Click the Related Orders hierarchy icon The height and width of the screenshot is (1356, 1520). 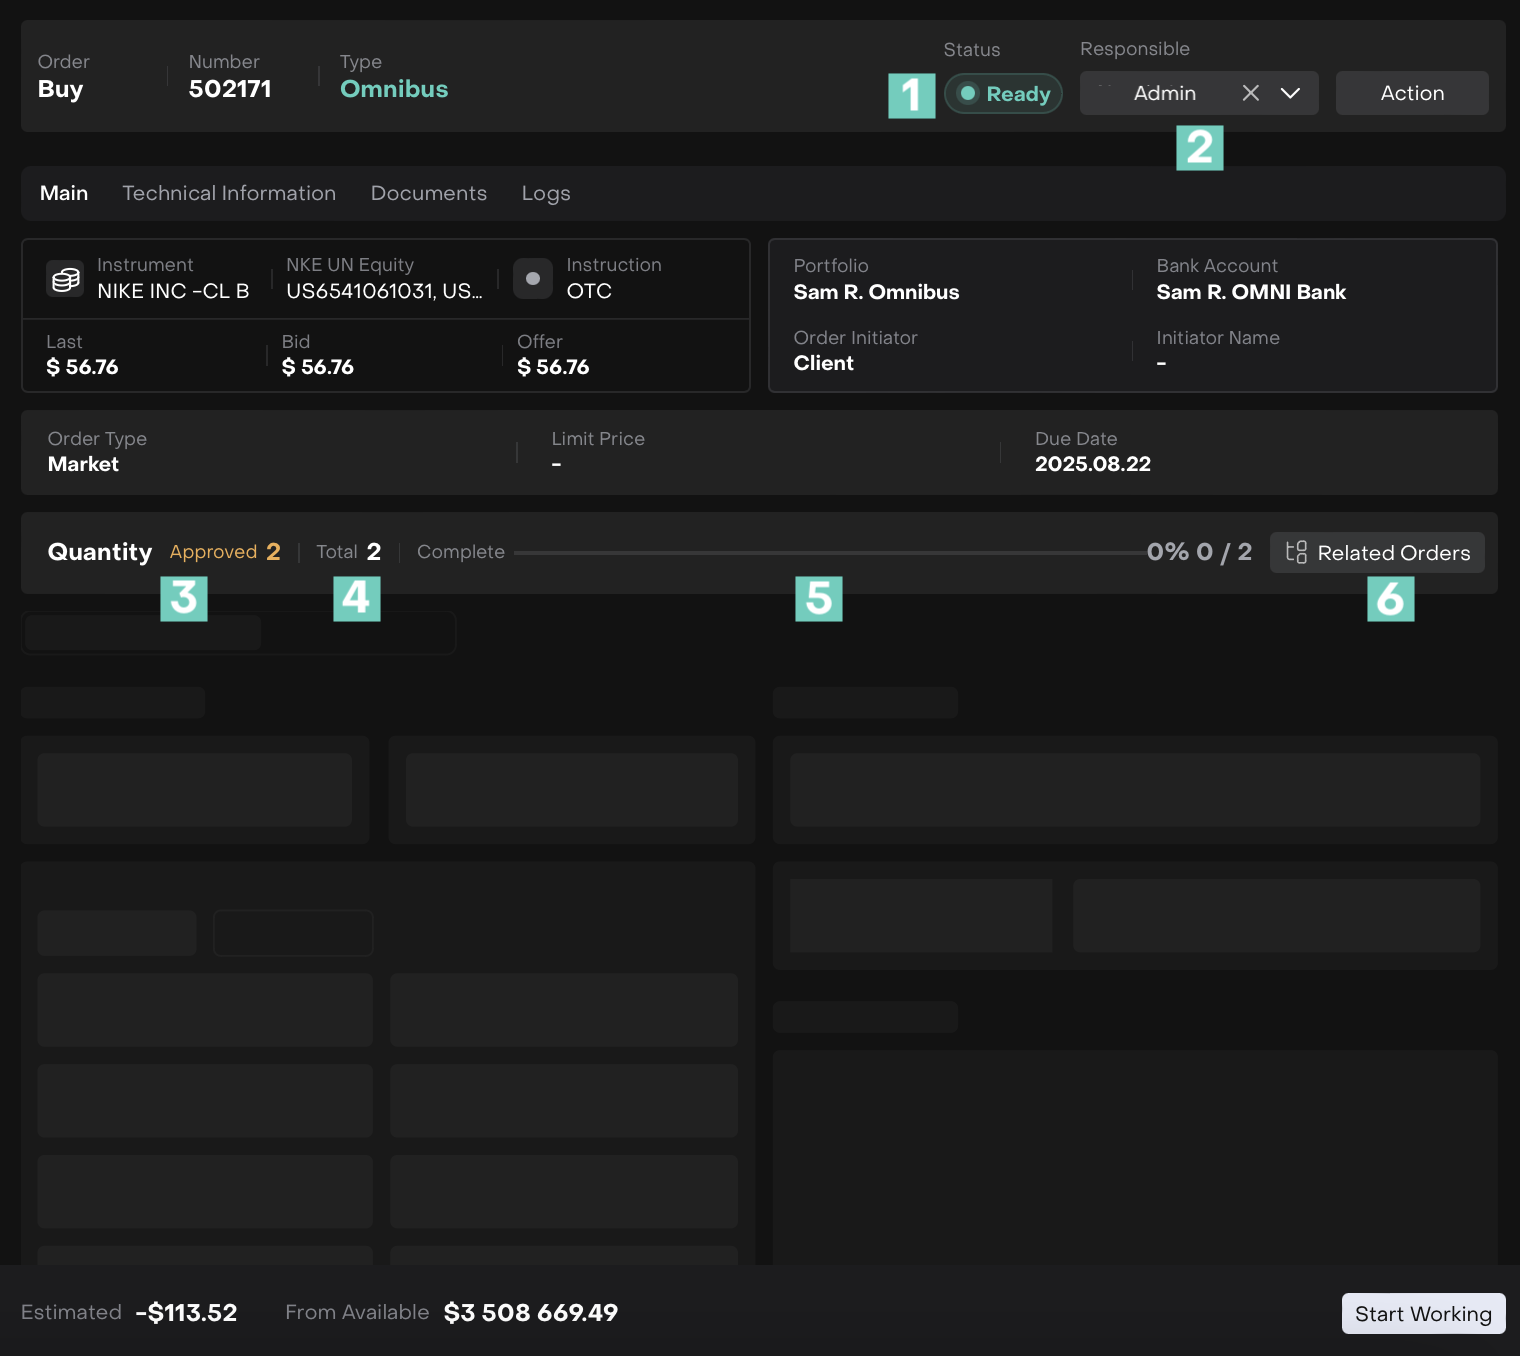coord(1296,552)
